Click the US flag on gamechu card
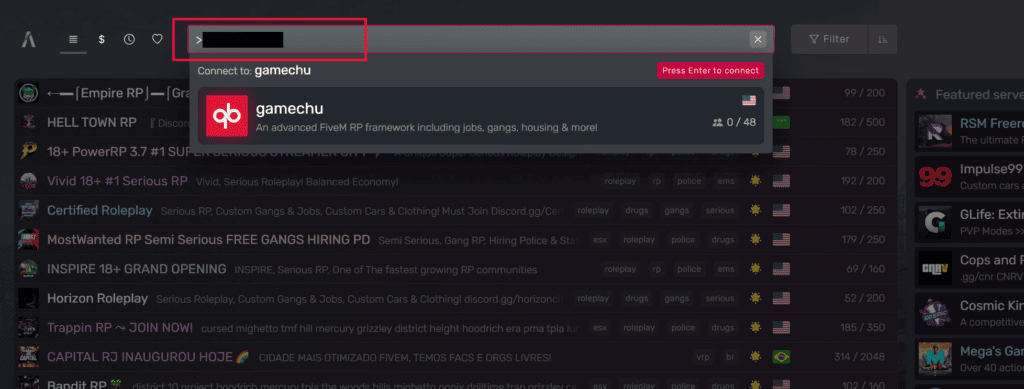 tap(749, 101)
